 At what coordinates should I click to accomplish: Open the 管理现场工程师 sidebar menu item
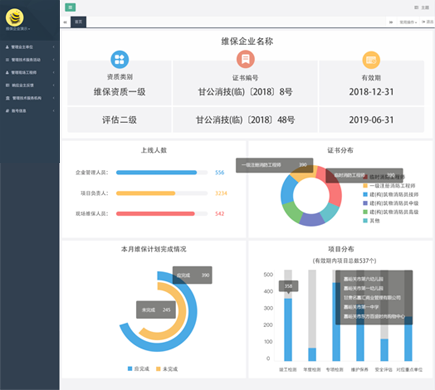pyautogui.click(x=30, y=72)
